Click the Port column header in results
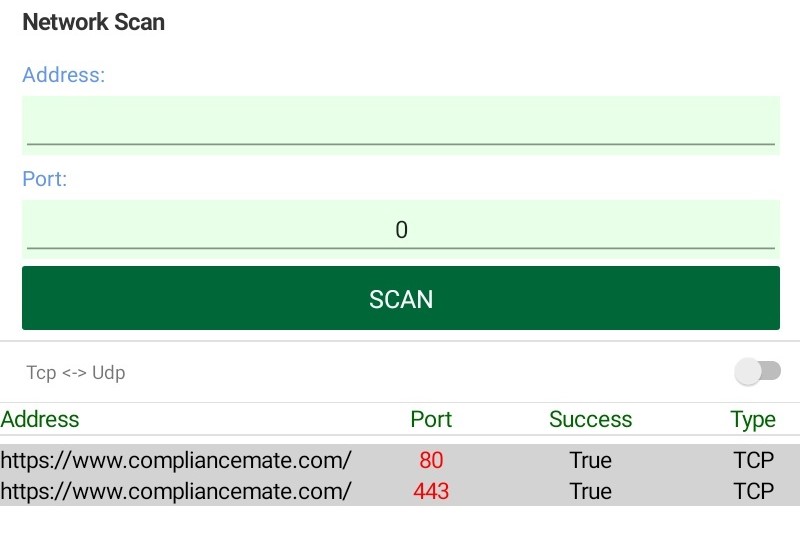Screen dimensions: 800x540 tap(431, 419)
